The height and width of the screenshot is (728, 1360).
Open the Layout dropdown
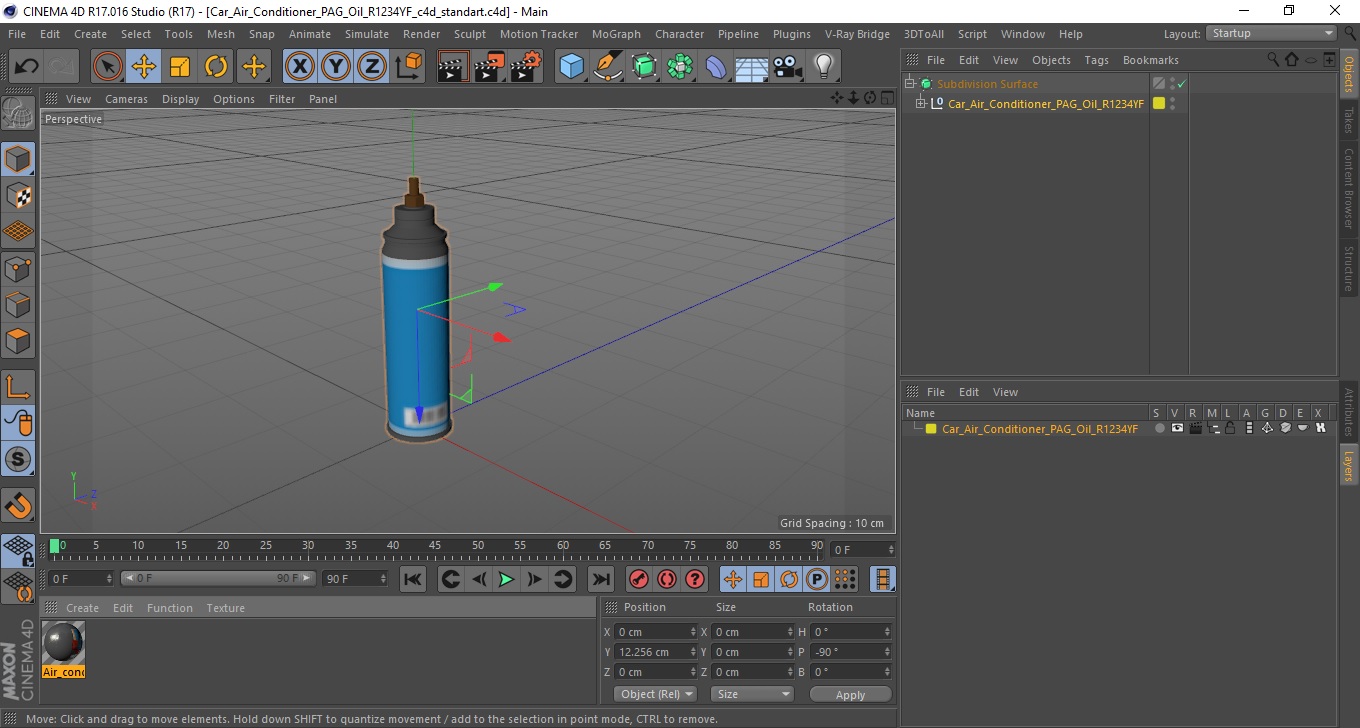coord(1272,33)
